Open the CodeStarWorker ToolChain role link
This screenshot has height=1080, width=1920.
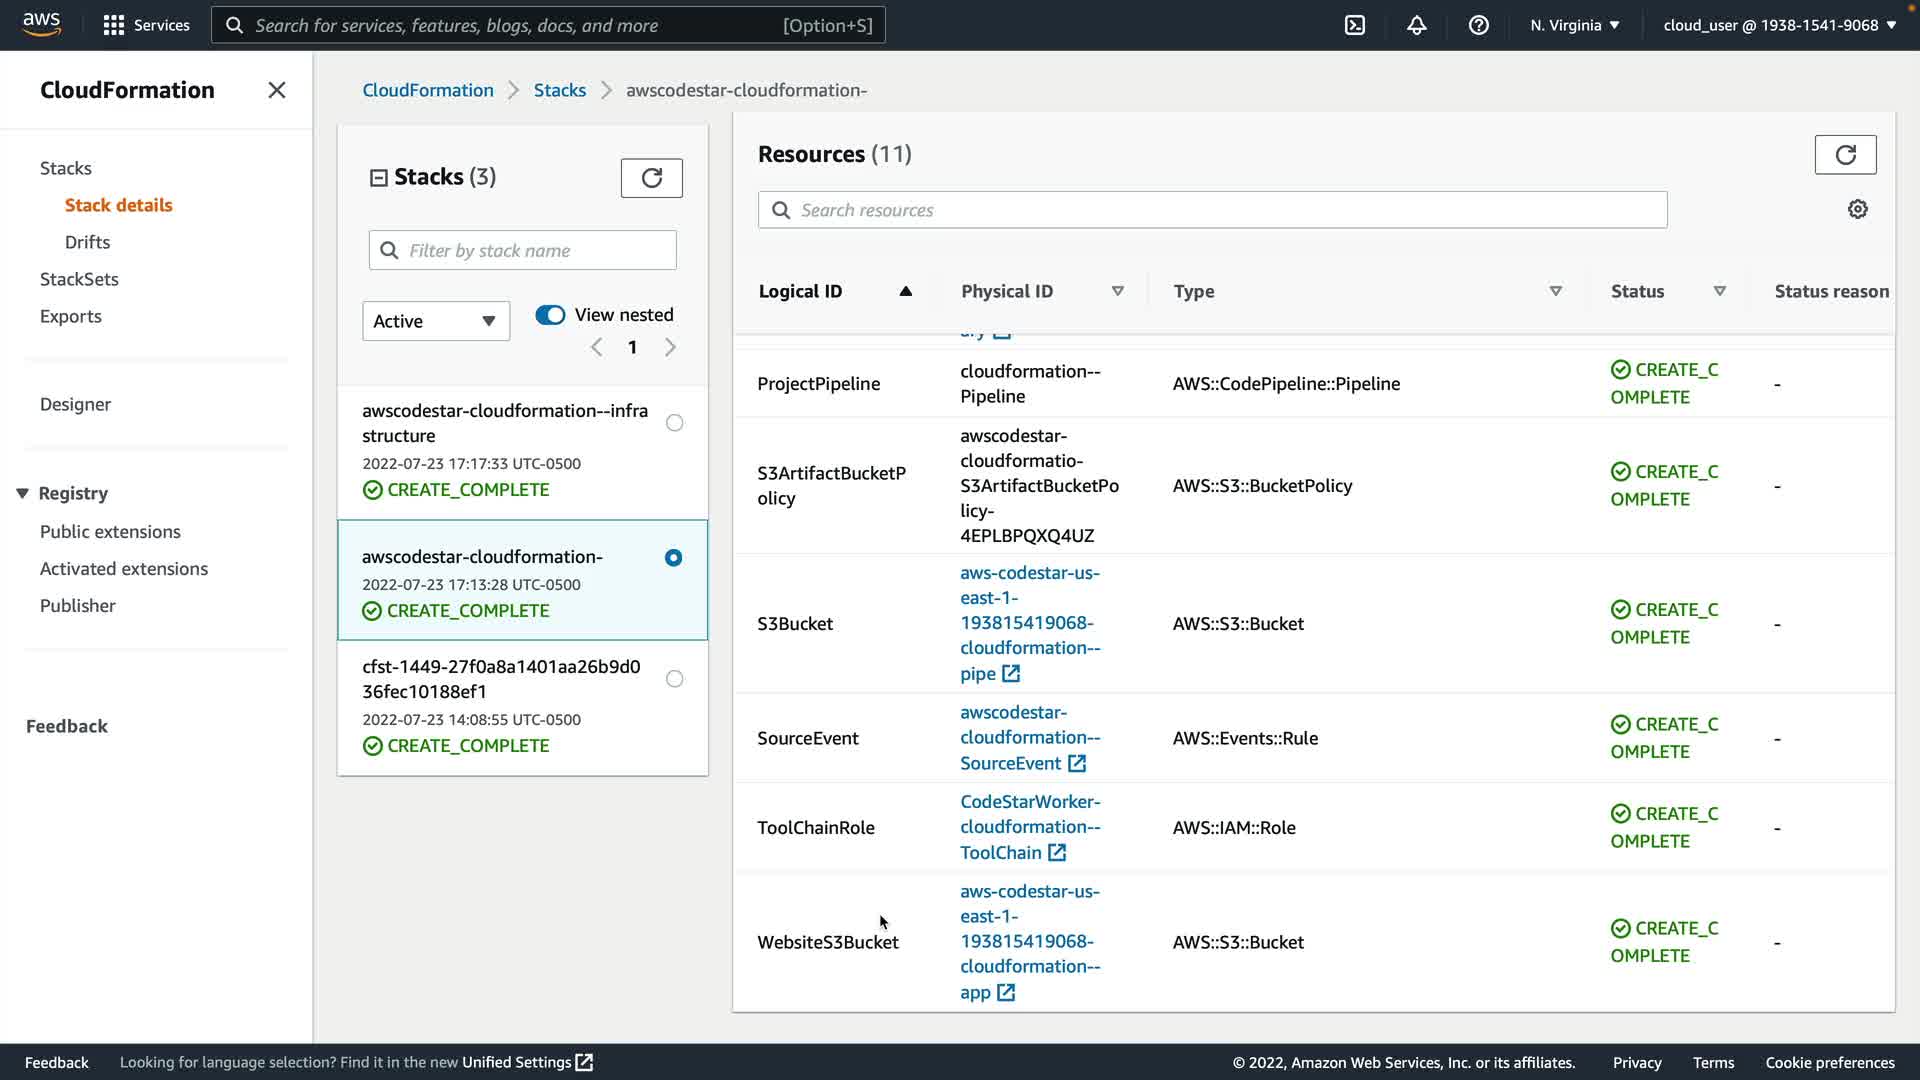click(1029, 827)
